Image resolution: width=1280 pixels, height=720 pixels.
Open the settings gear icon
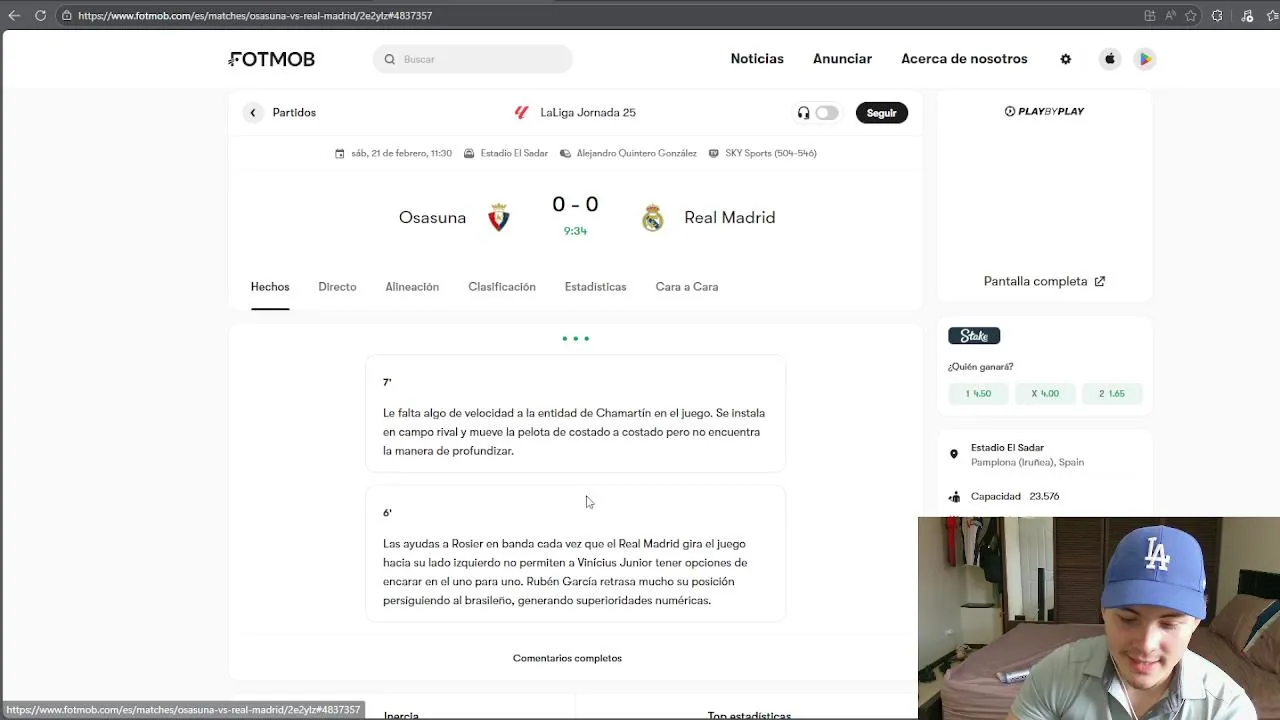[1066, 59]
